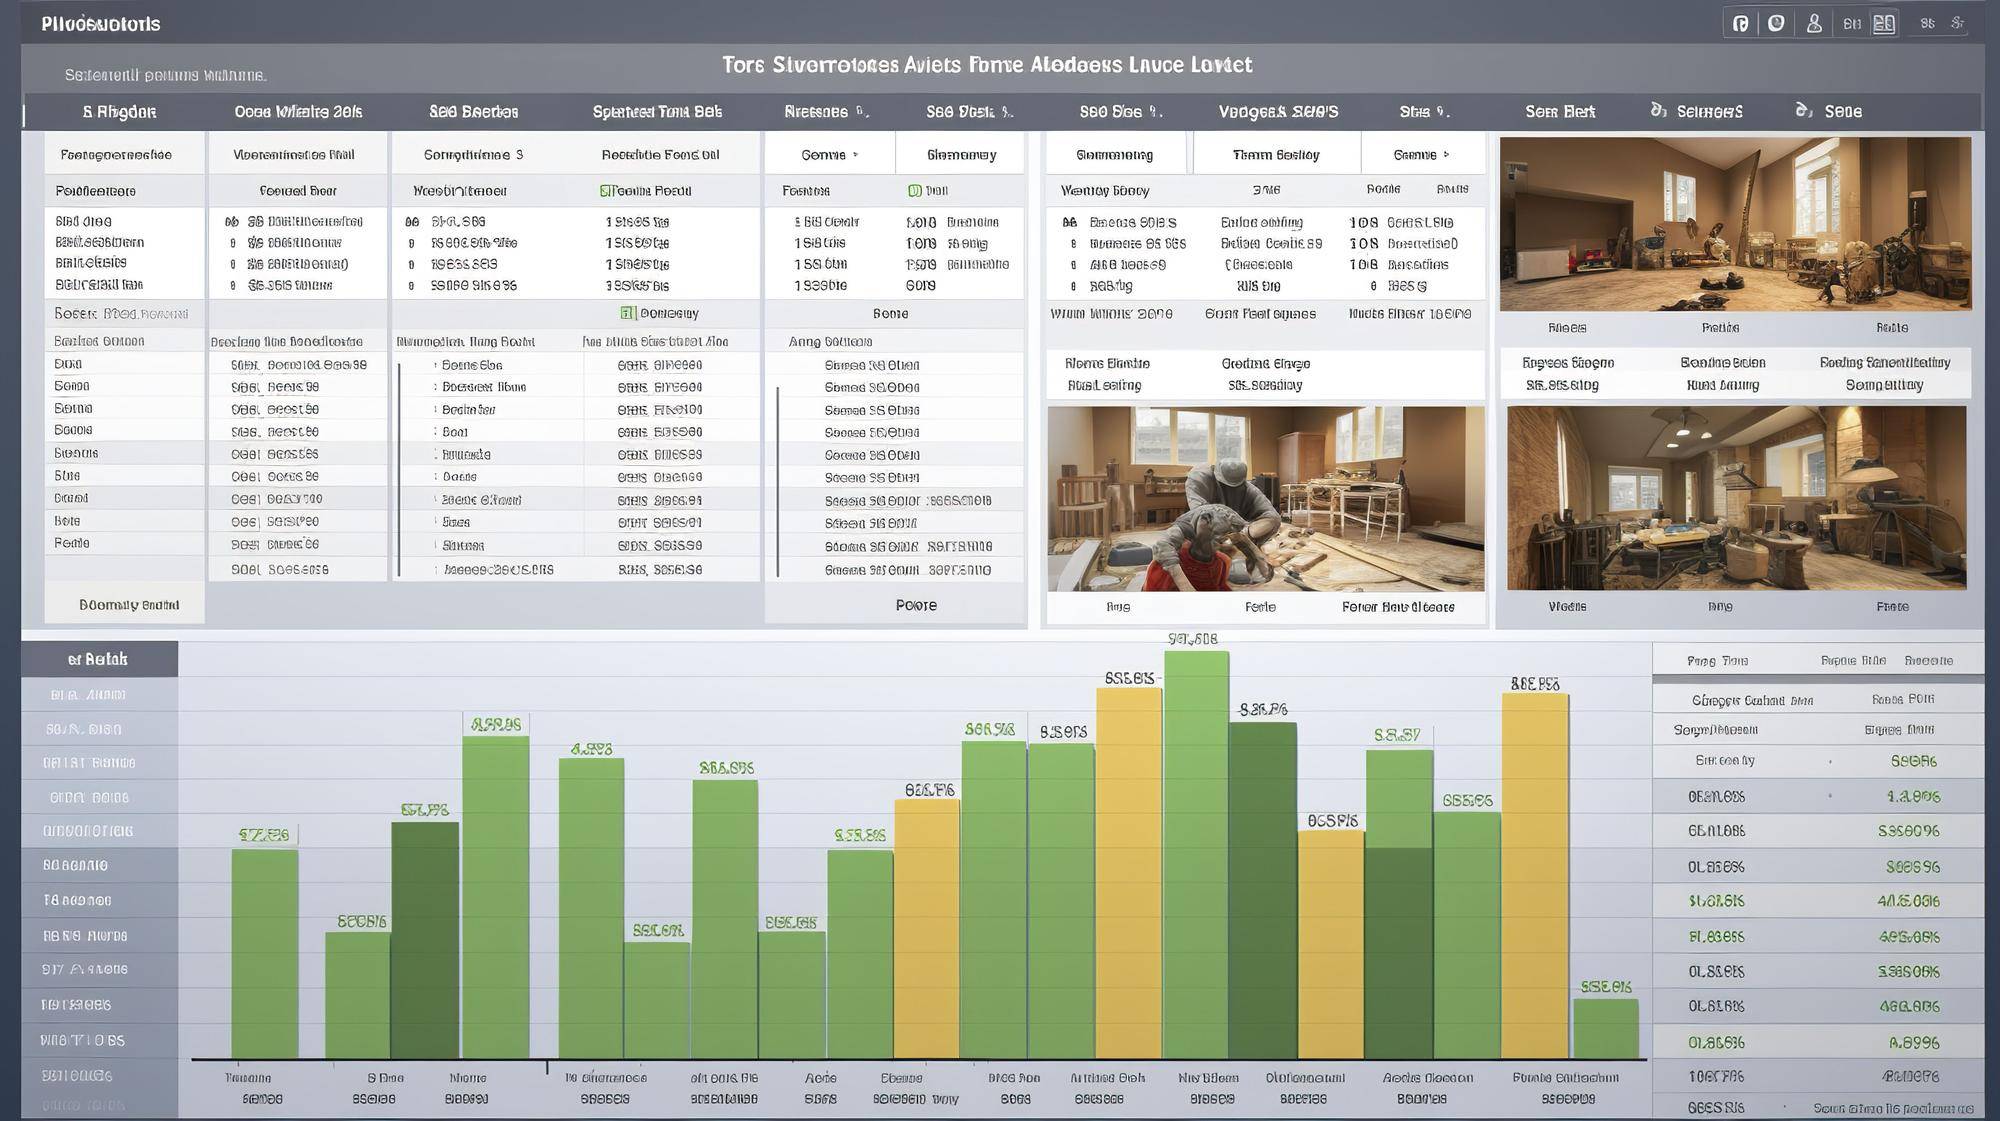Click the grid layout icon in top-right toolbar
This screenshot has width=2000, height=1121.
[1884, 23]
